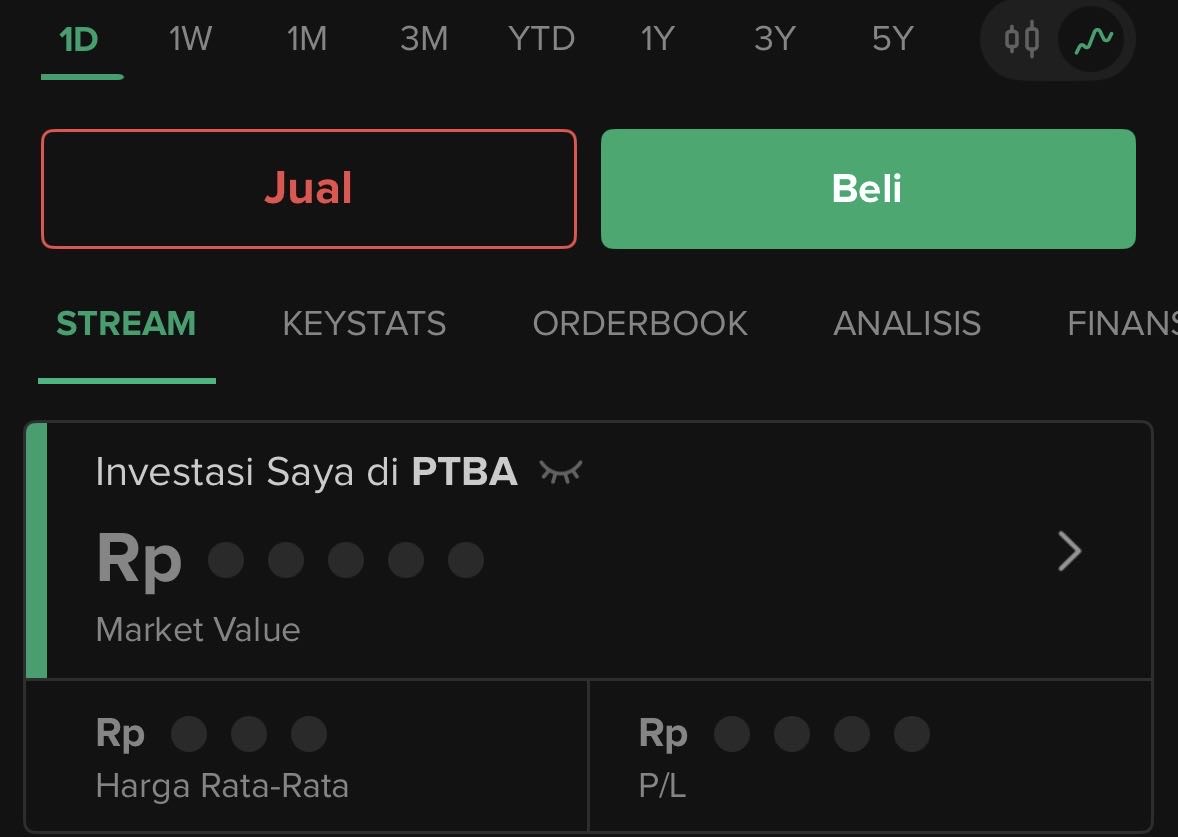Select the 3Y chart timeframe
Screen dimensions: 1178x837
(x=775, y=40)
